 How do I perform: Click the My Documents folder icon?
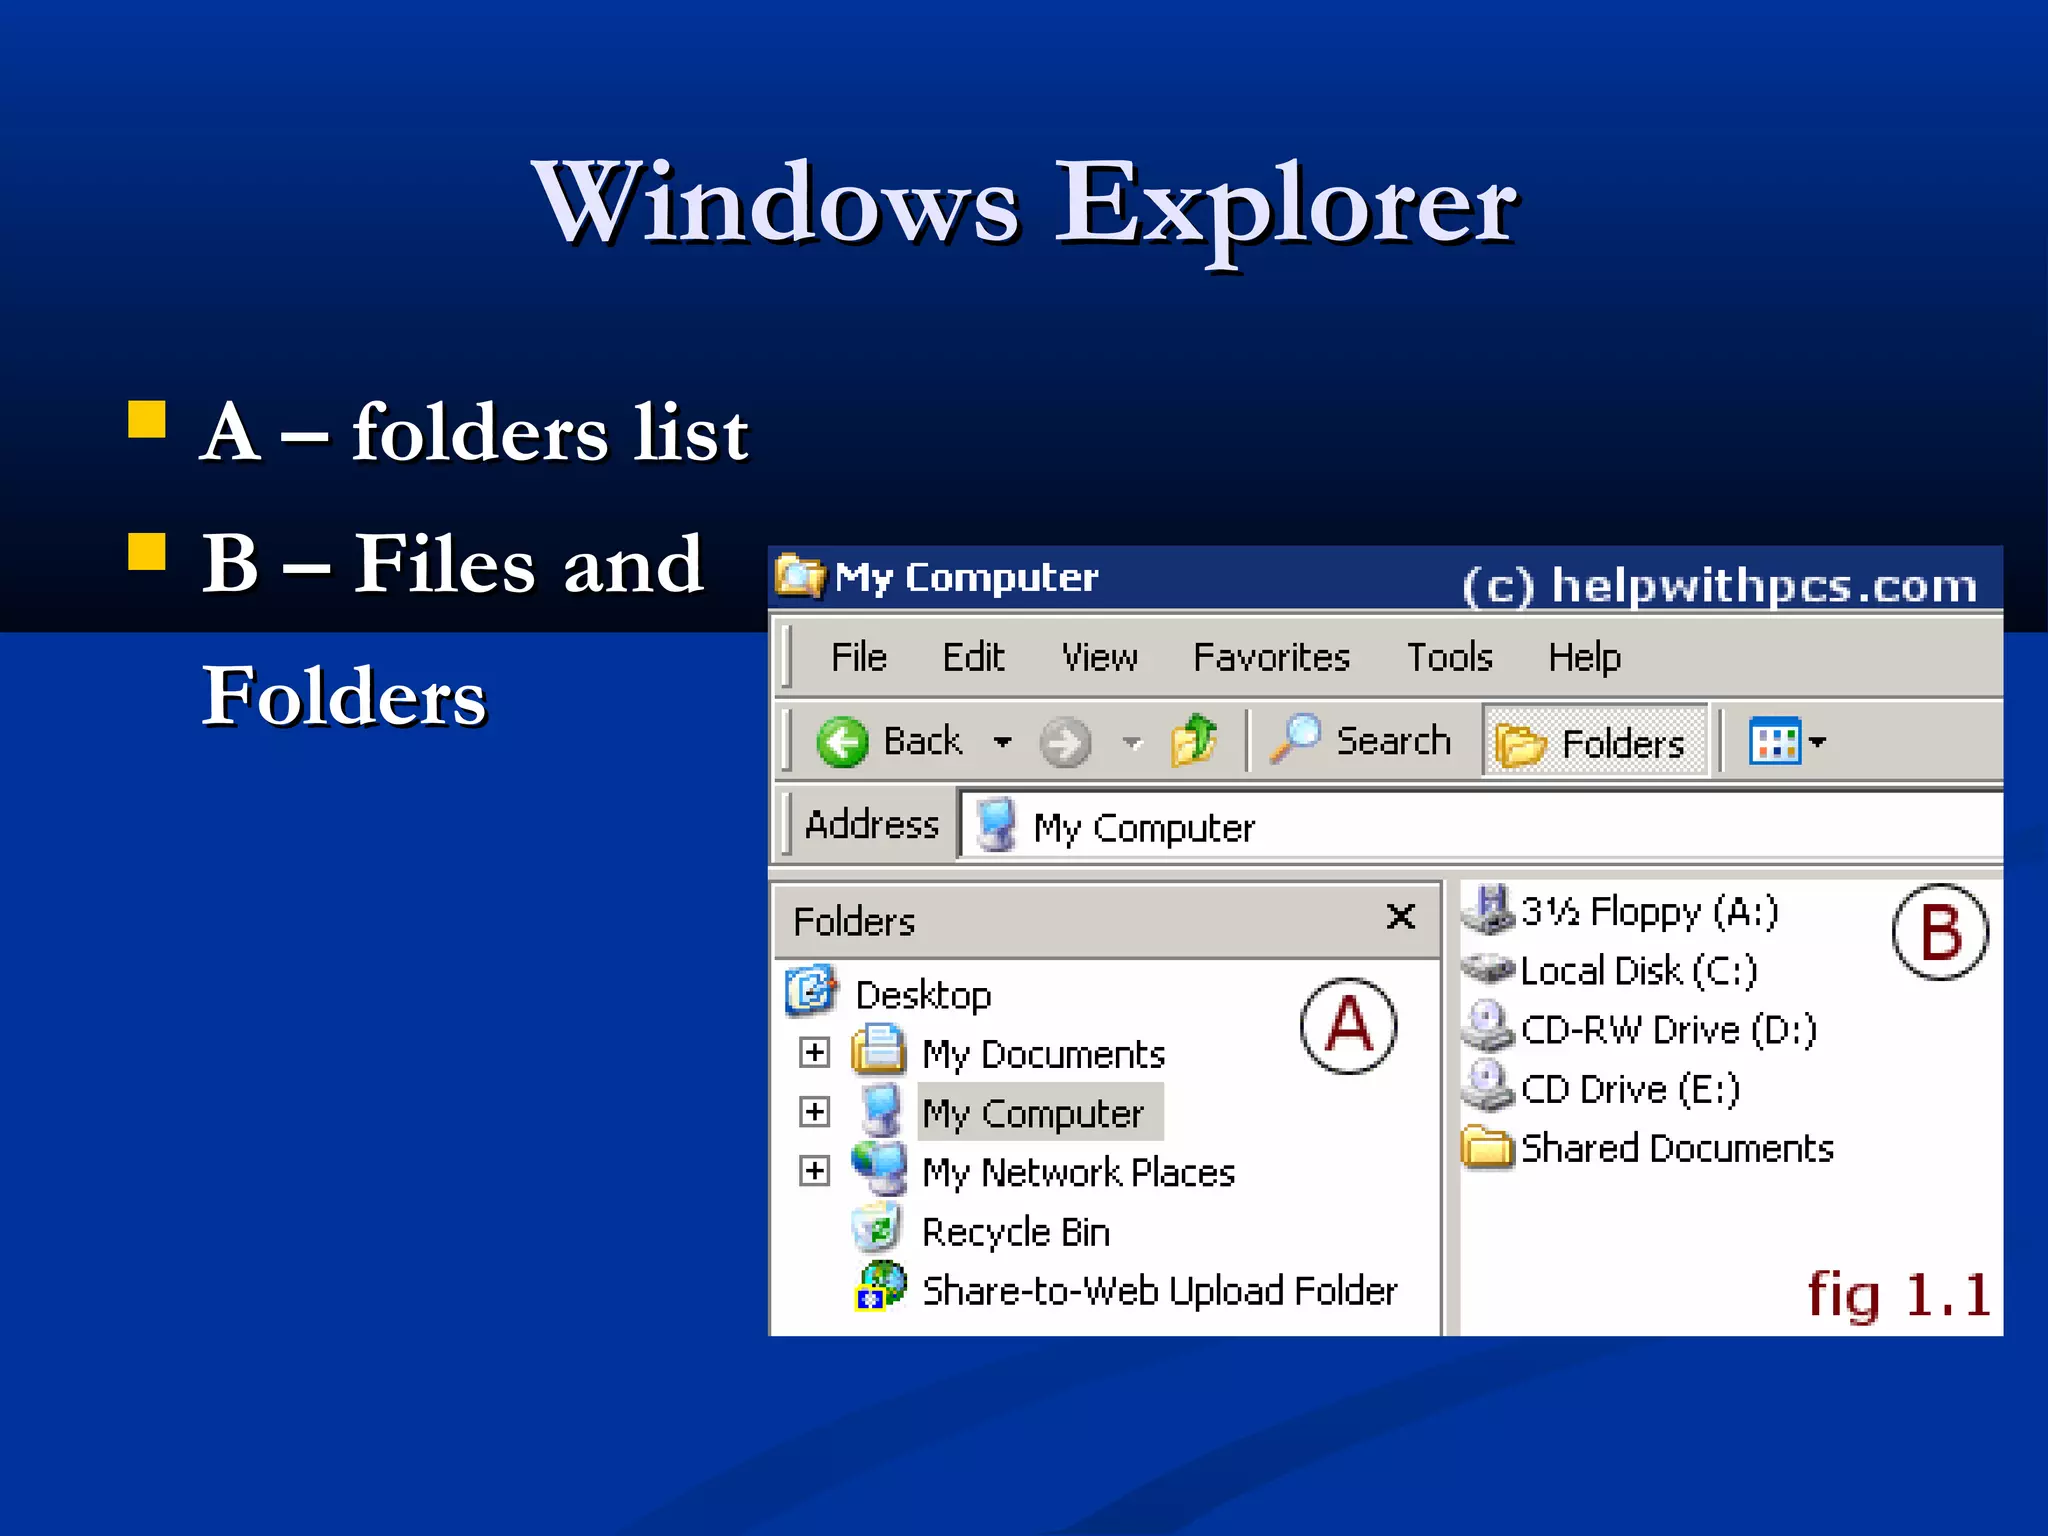click(x=878, y=1050)
